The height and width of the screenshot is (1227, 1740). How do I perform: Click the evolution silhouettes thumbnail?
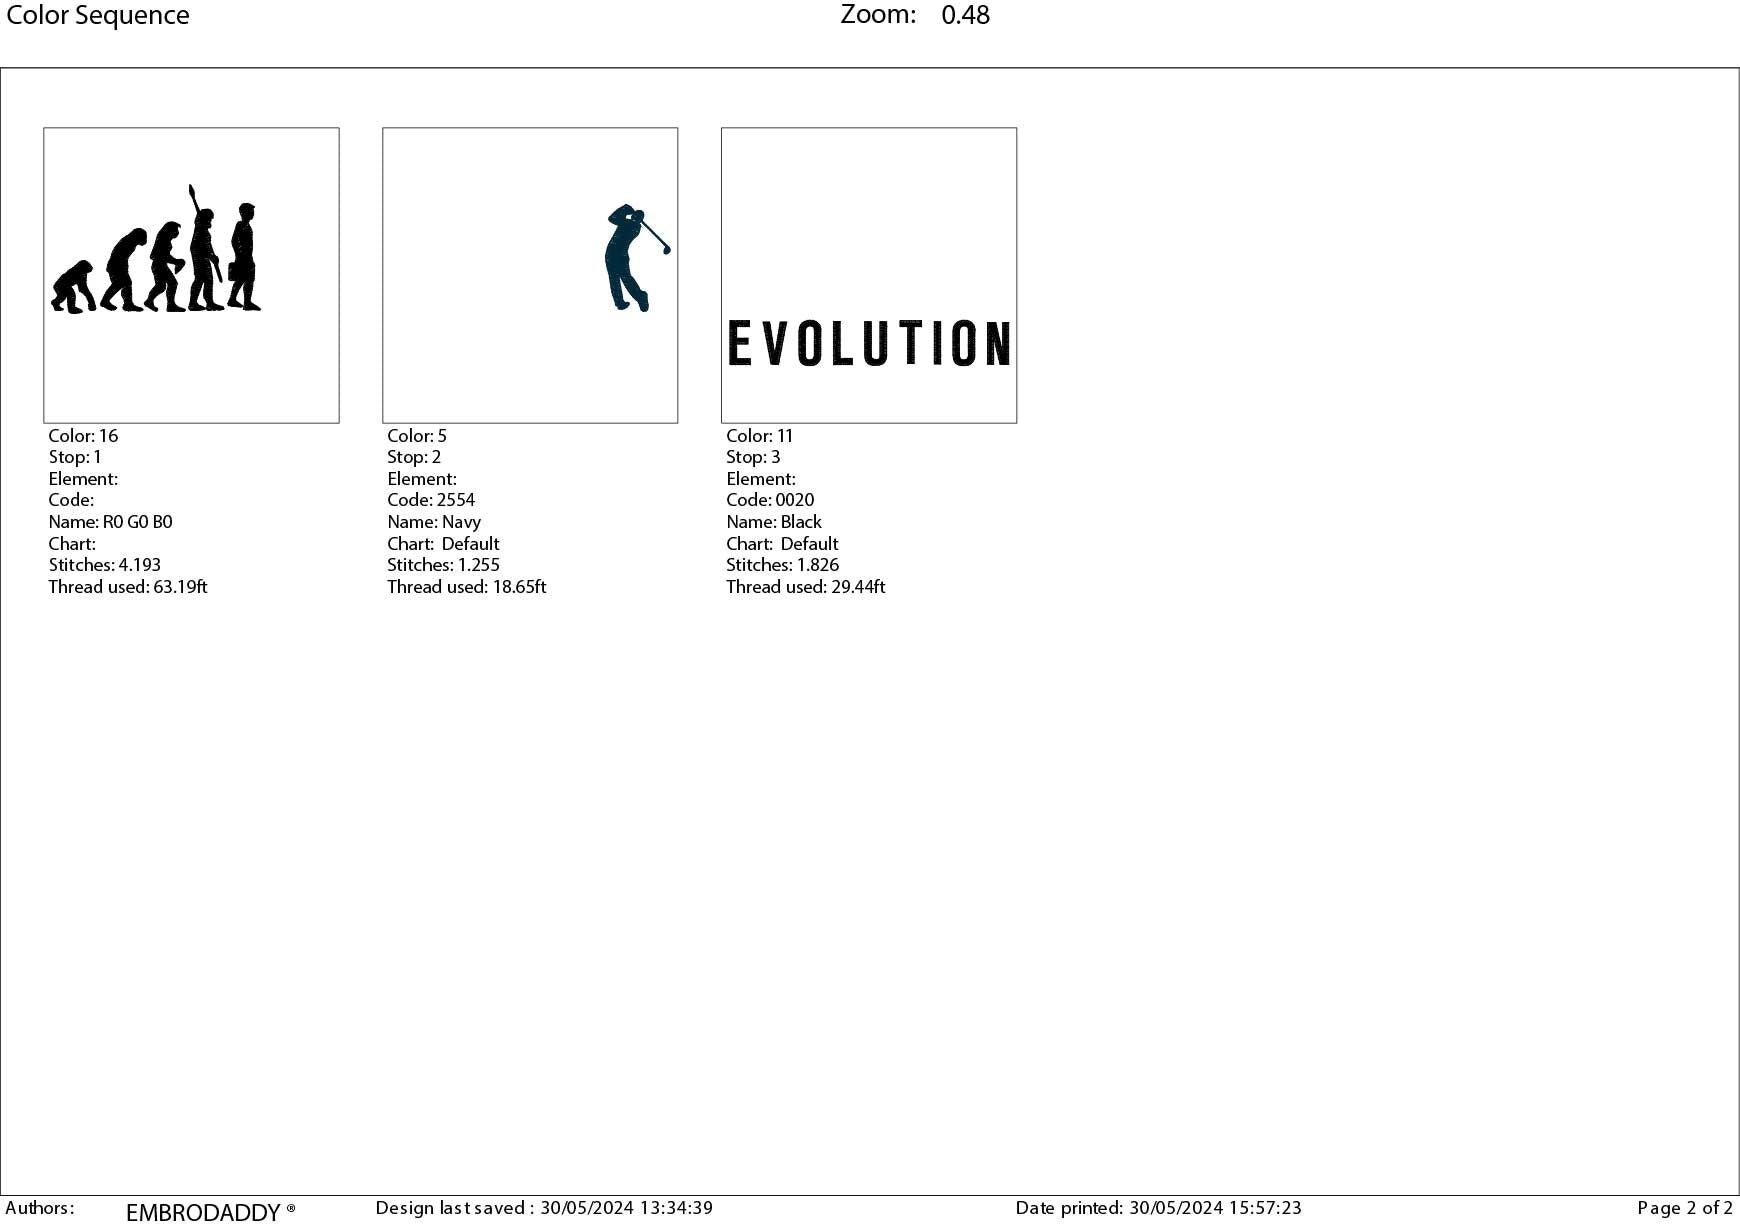point(191,275)
